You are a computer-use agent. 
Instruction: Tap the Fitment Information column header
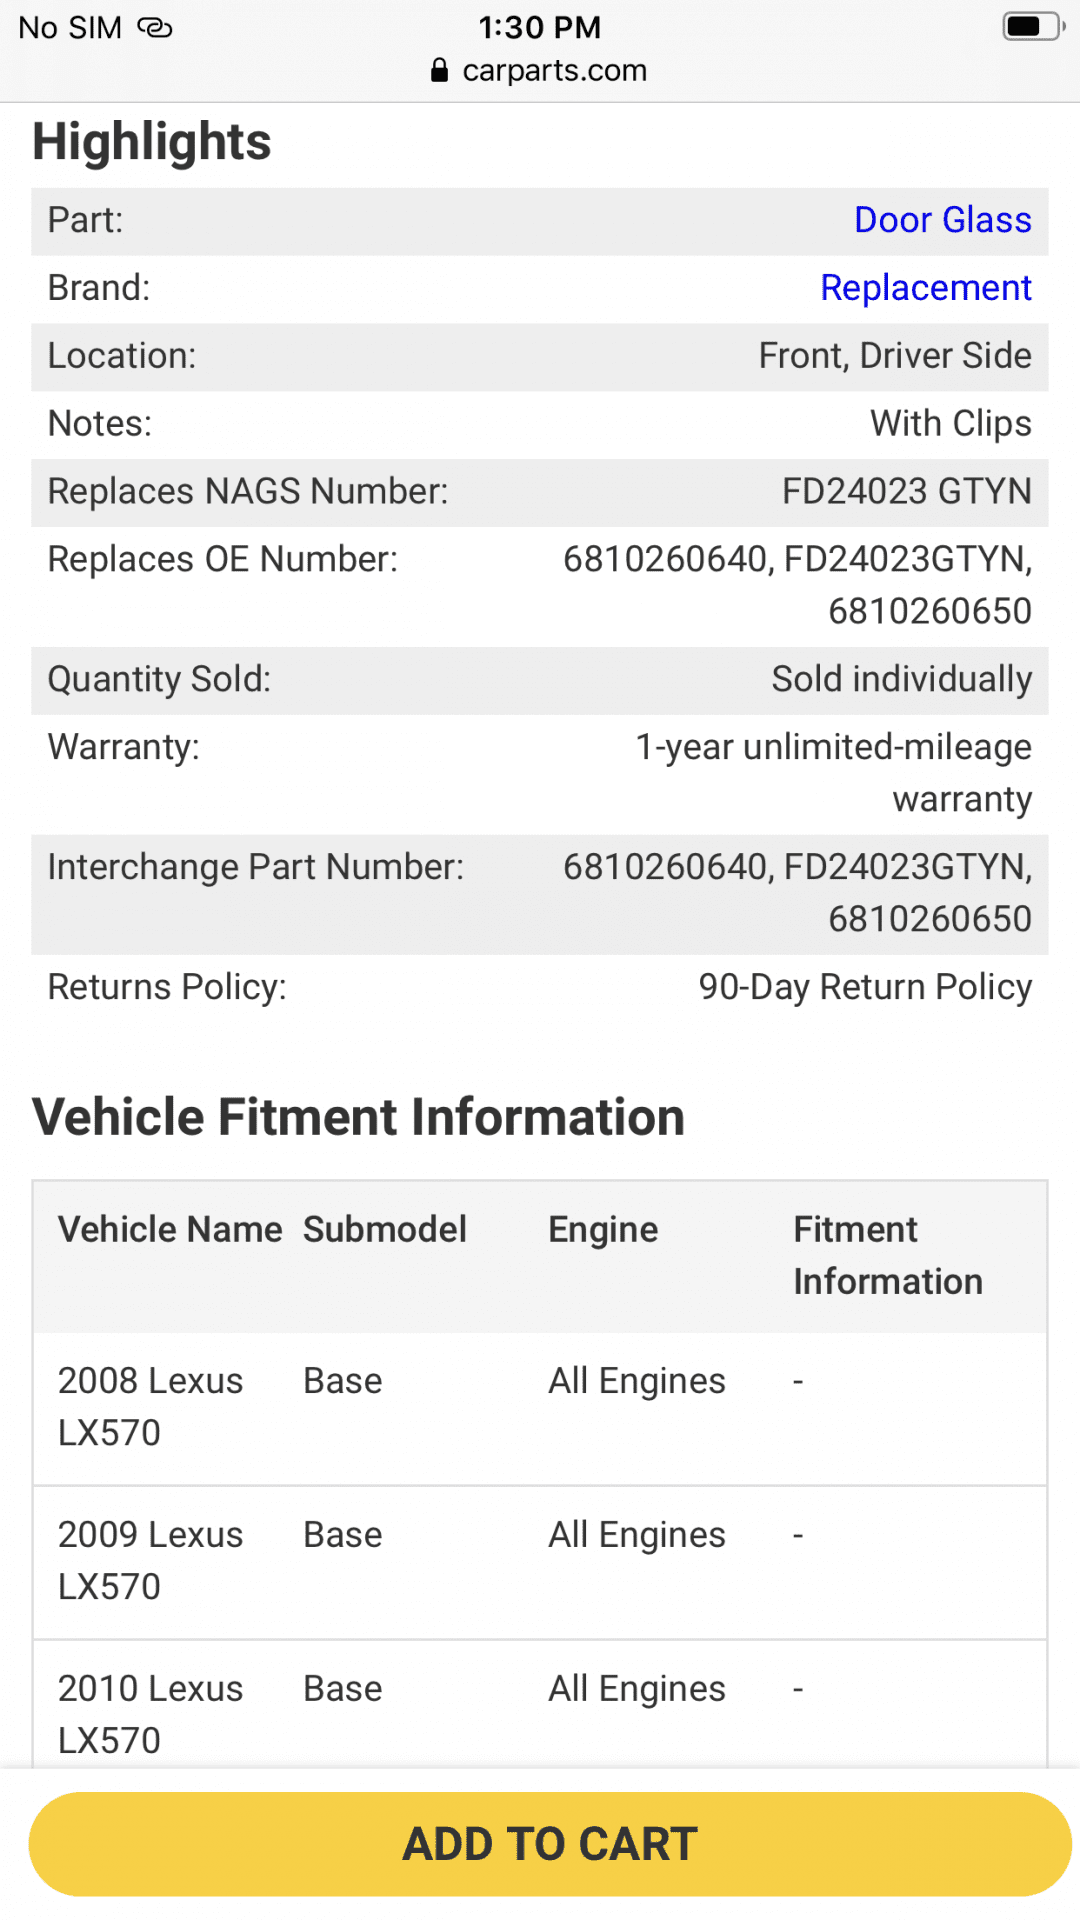pyautogui.click(x=888, y=1256)
